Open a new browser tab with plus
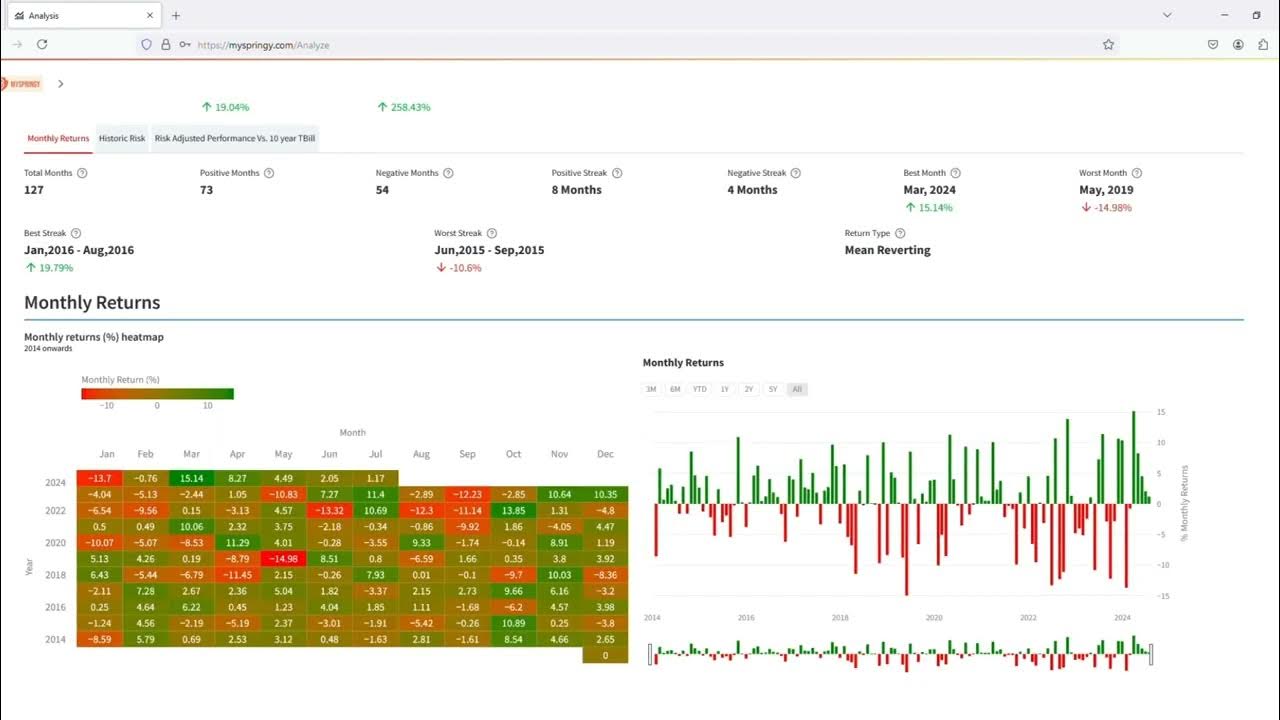Image resolution: width=1280 pixels, height=720 pixels. pos(176,16)
